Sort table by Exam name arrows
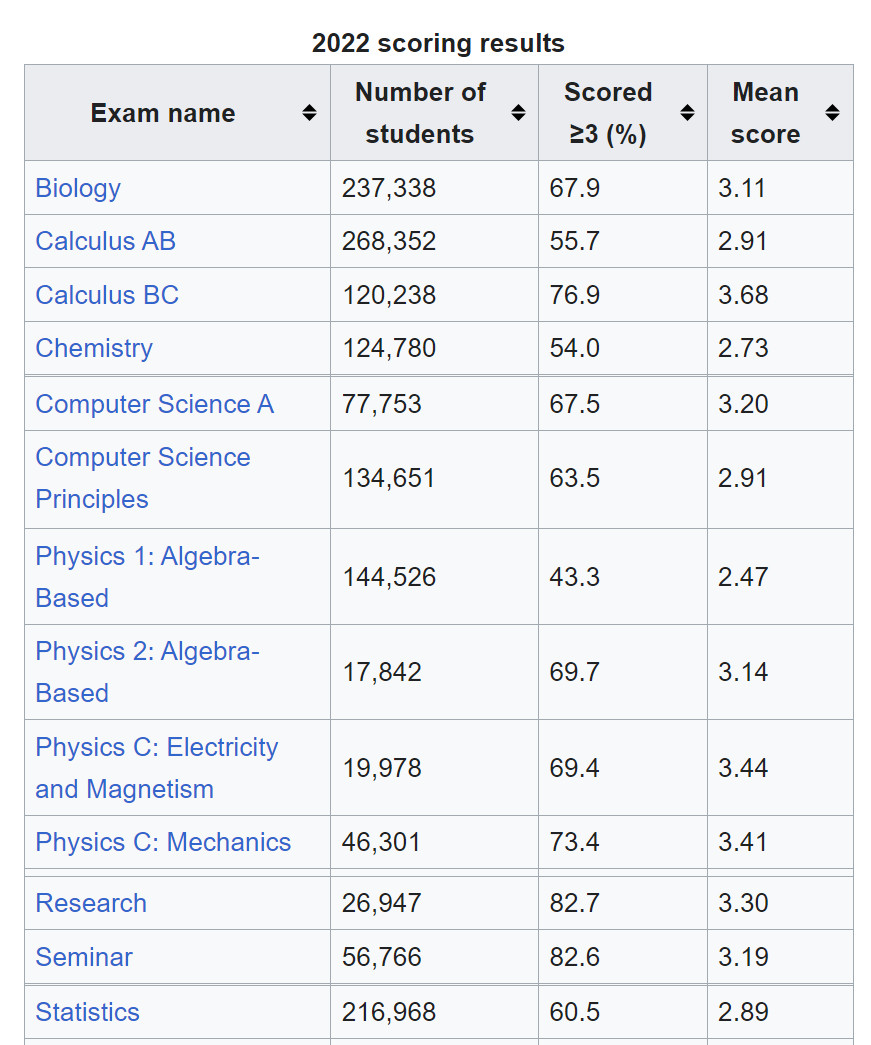Viewport: 871px width, 1045px height. [x=310, y=113]
